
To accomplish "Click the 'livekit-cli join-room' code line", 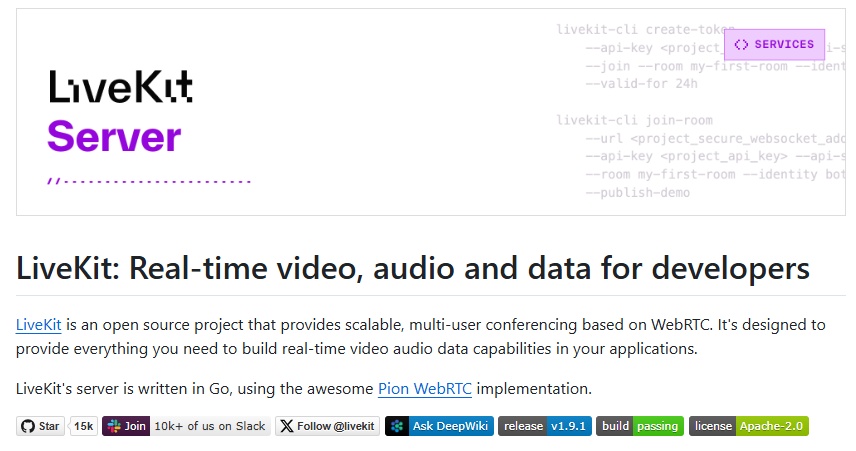I will [x=634, y=120].
